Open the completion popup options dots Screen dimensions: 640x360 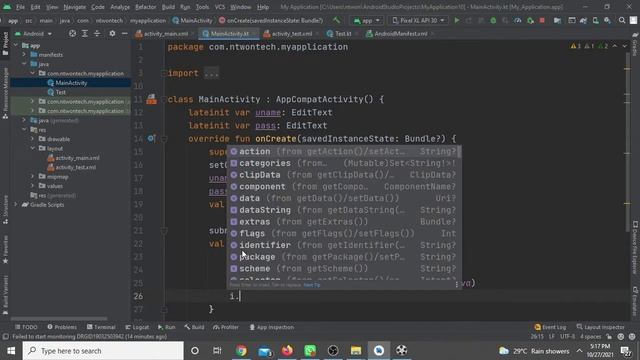[x=457, y=284]
